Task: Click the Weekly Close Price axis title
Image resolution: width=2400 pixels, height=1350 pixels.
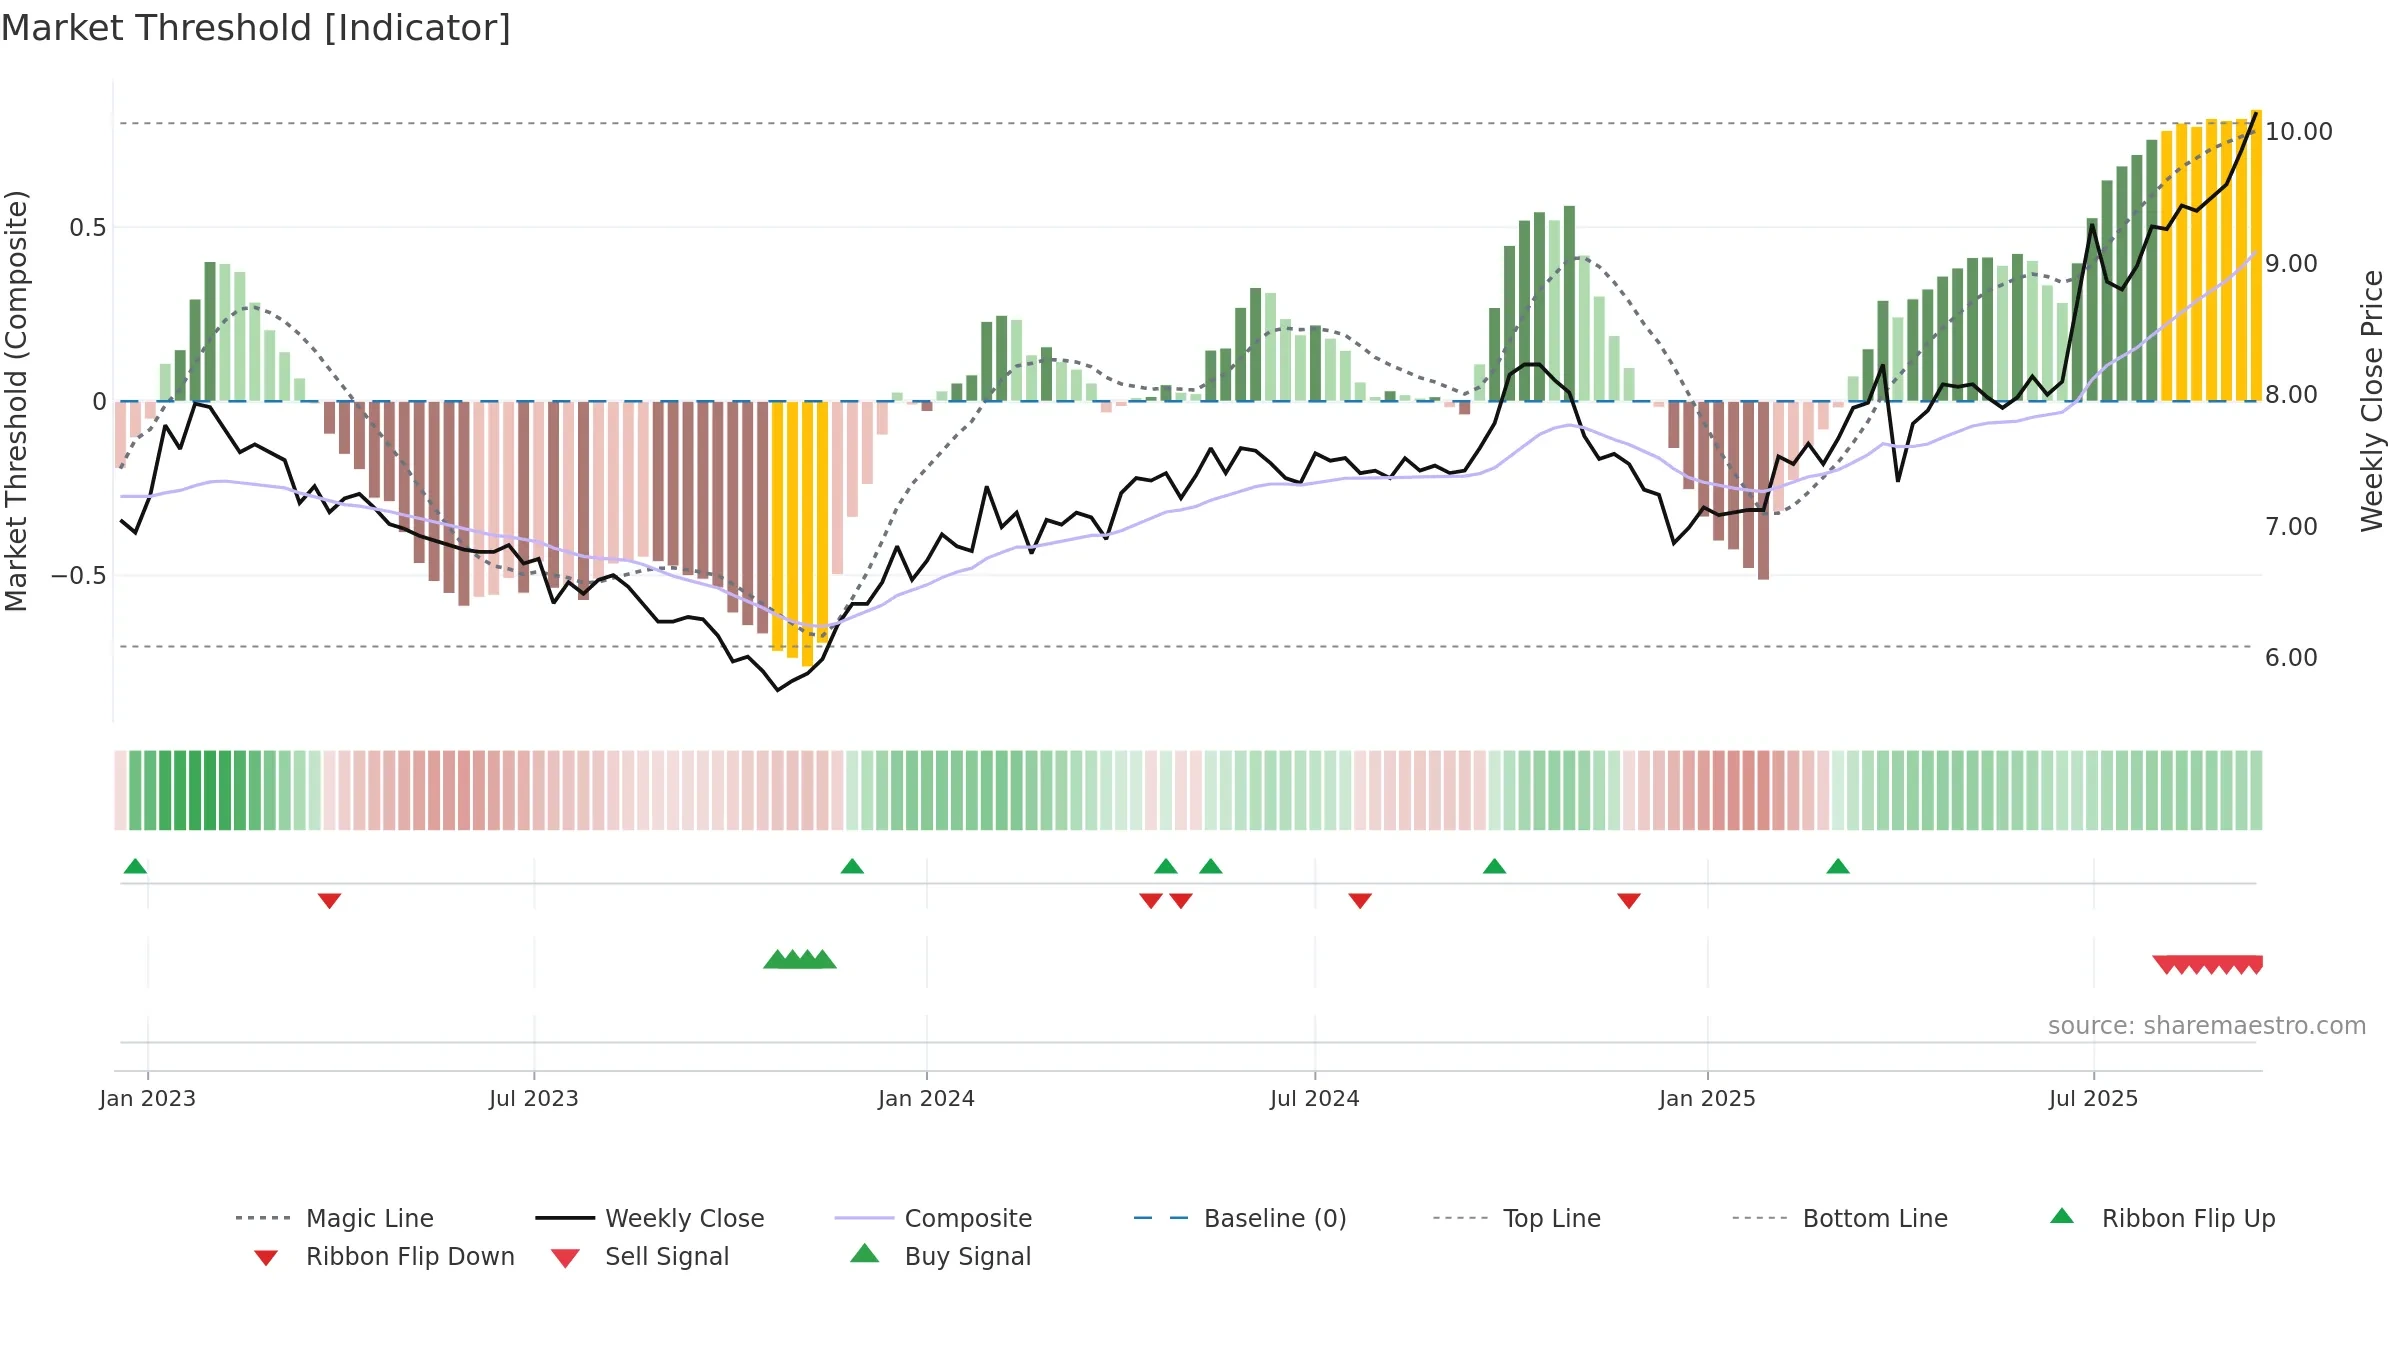Action: point(2372,401)
